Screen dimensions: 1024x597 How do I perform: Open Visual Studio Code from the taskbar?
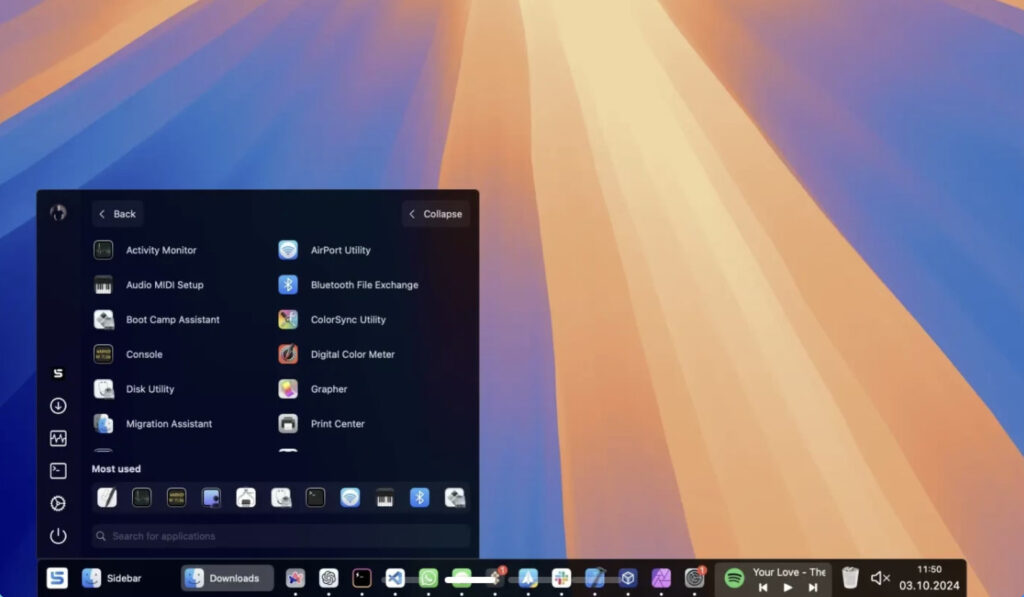[395, 578]
